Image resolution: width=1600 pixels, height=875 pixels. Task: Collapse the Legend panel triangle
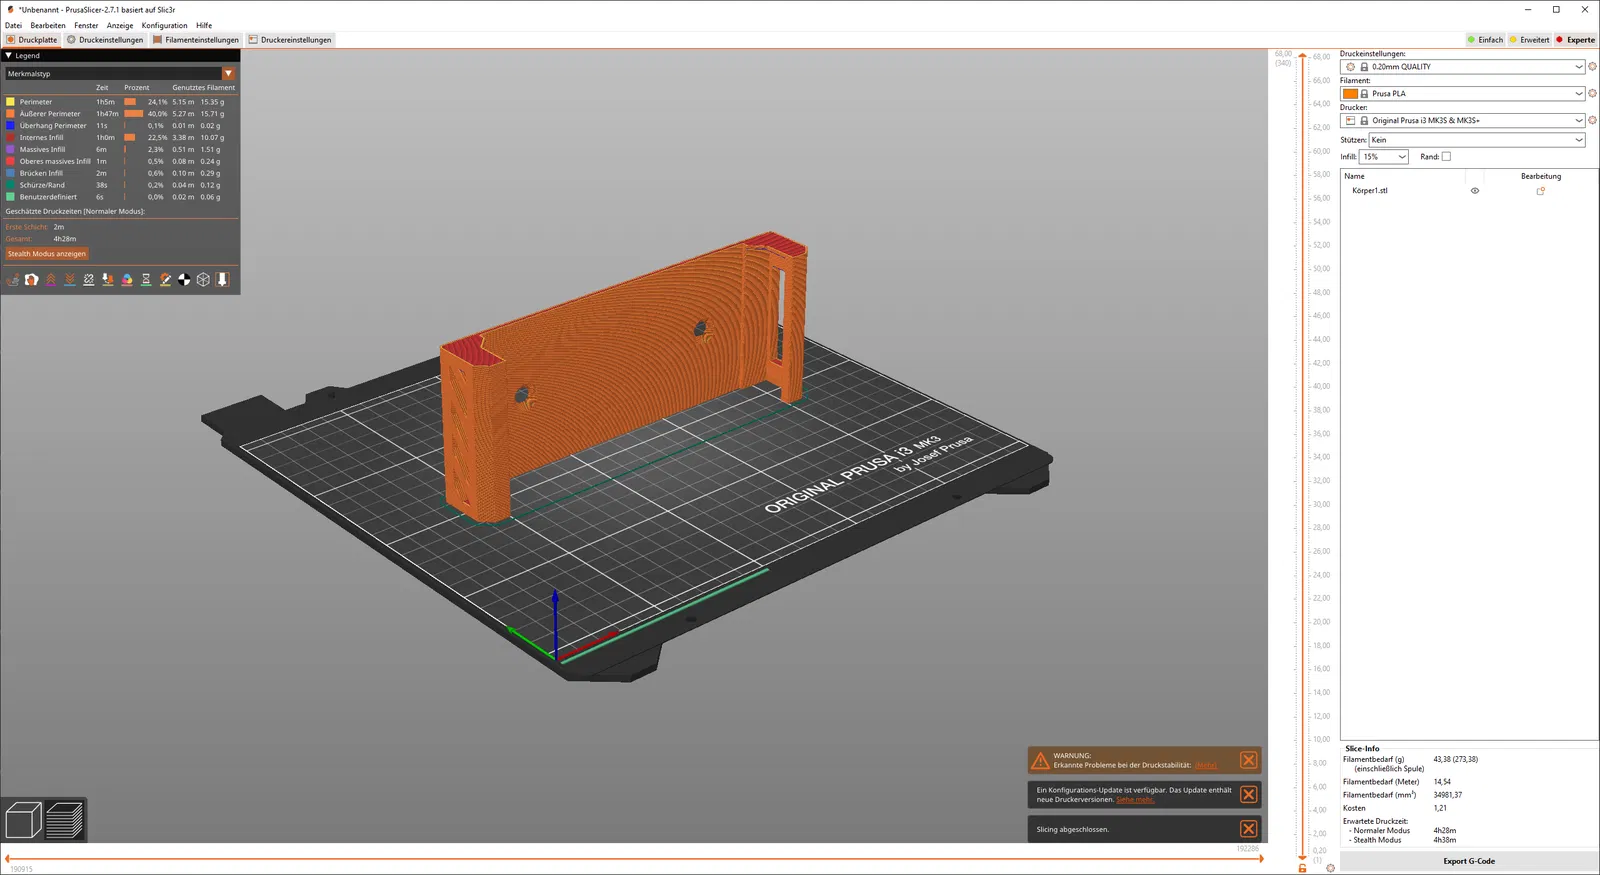[x=9, y=56]
